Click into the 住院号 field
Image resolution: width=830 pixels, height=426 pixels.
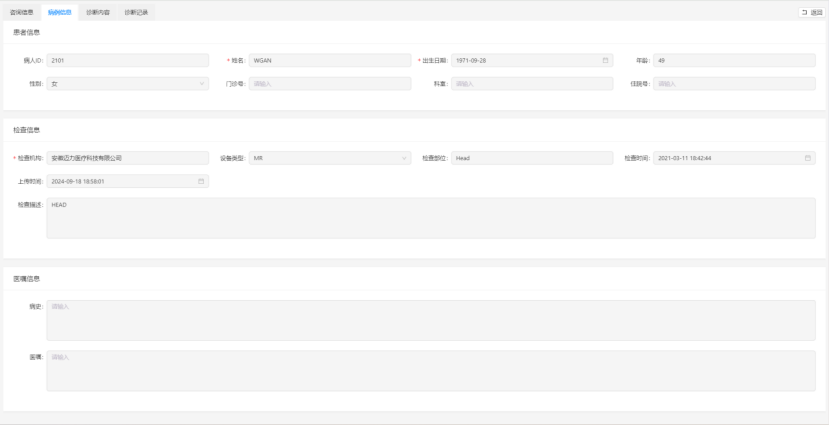point(733,84)
